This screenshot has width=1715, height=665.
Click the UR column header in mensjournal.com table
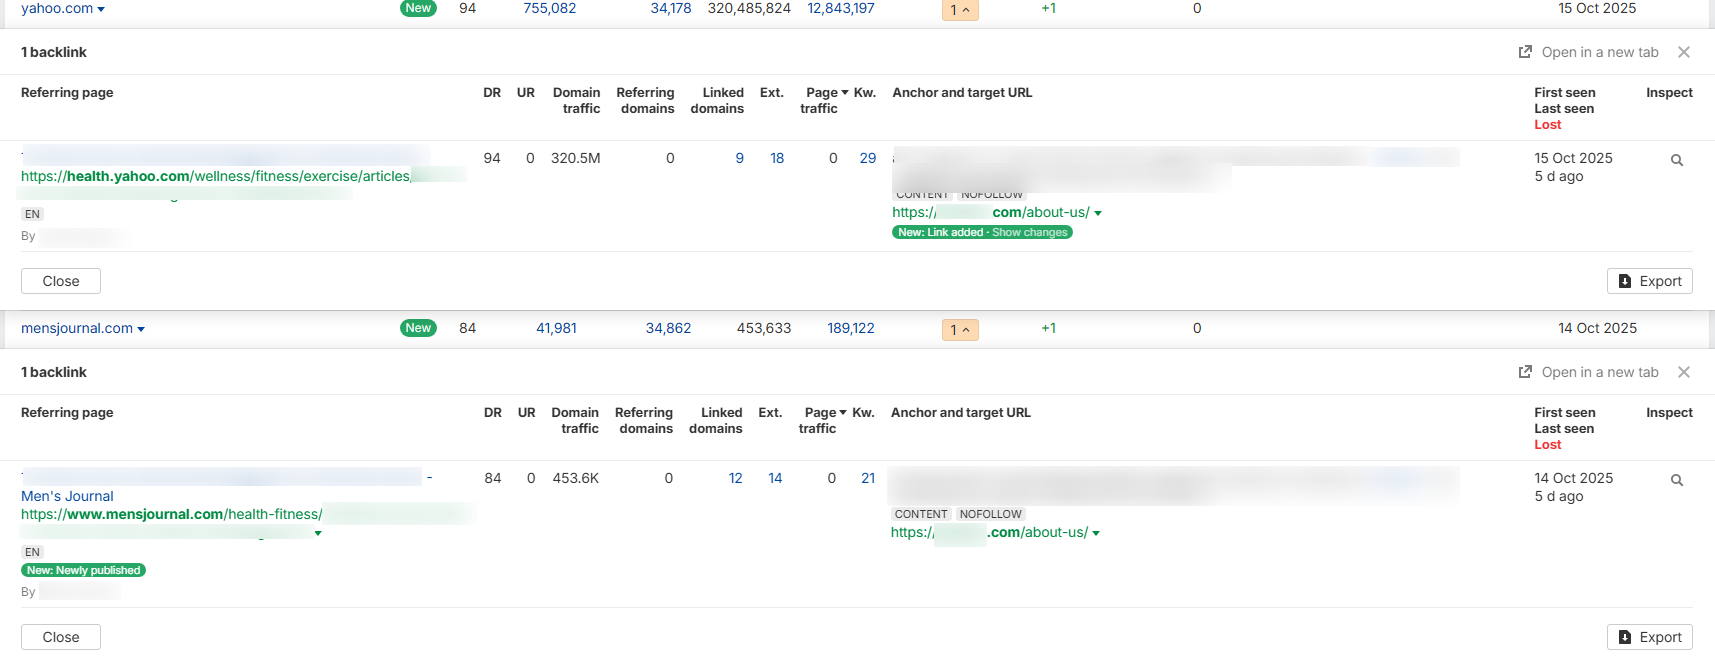[x=527, y=412]
